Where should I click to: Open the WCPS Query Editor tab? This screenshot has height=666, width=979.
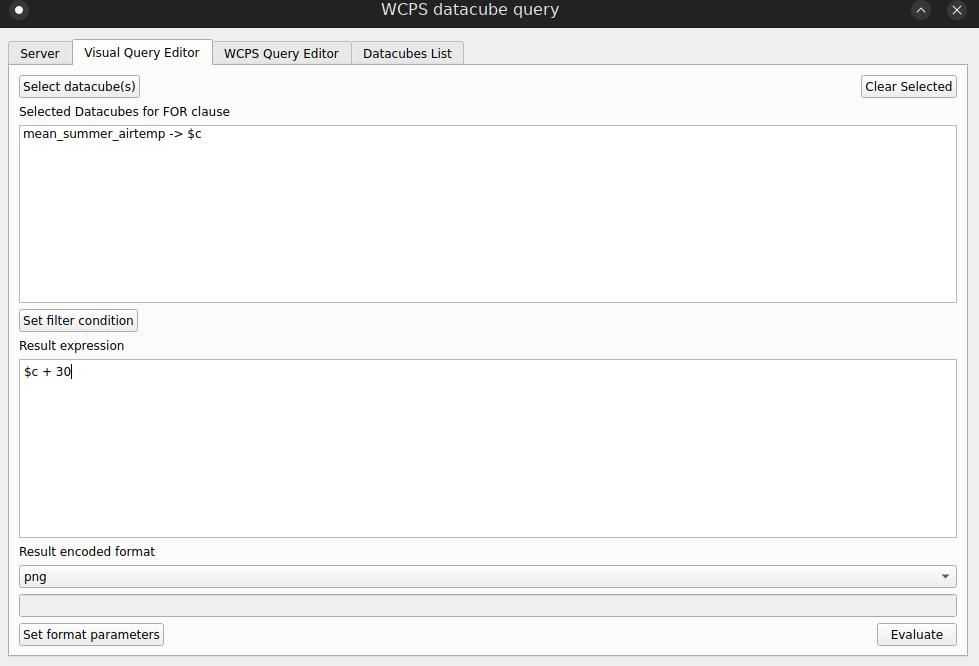pos(281,54)
